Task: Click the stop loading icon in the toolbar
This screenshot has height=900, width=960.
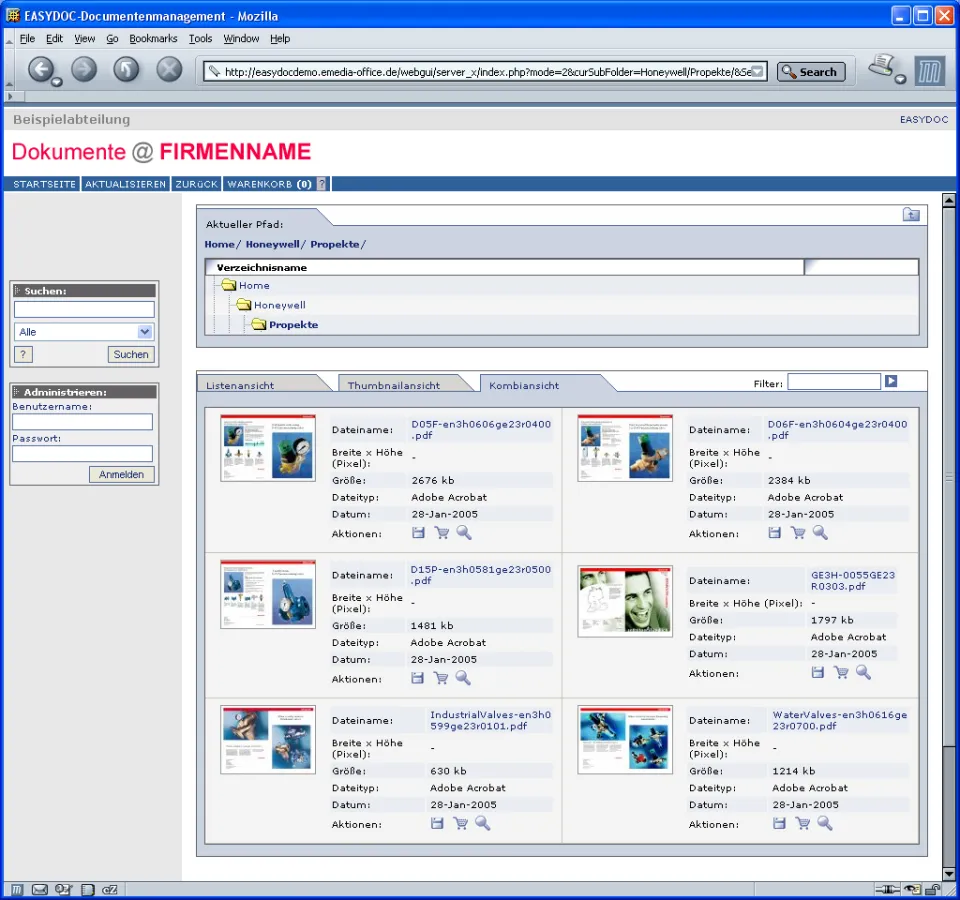Action: click(x=166, y=70)
